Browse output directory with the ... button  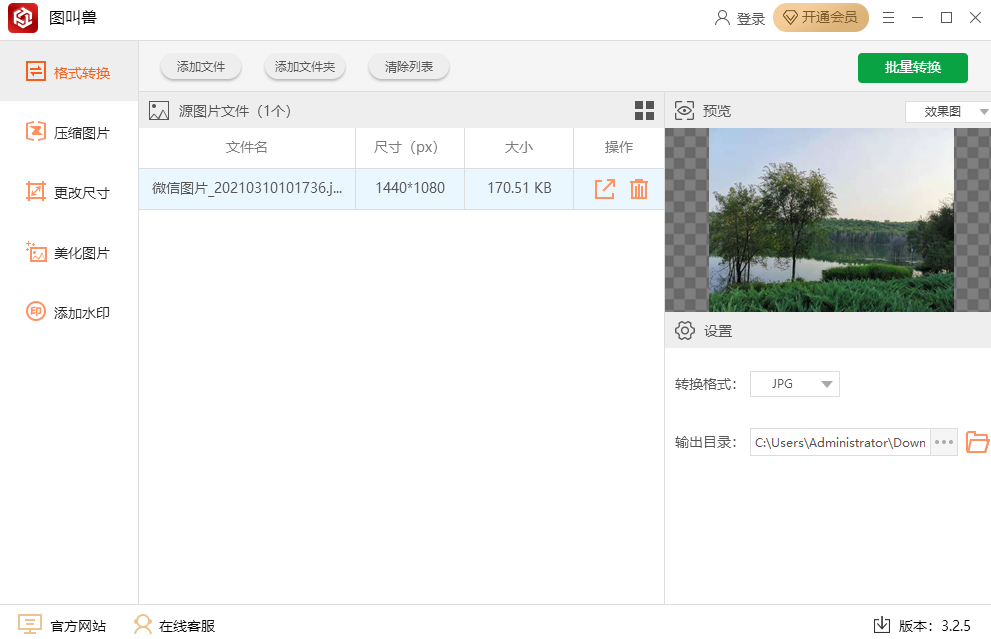point(944,441)
